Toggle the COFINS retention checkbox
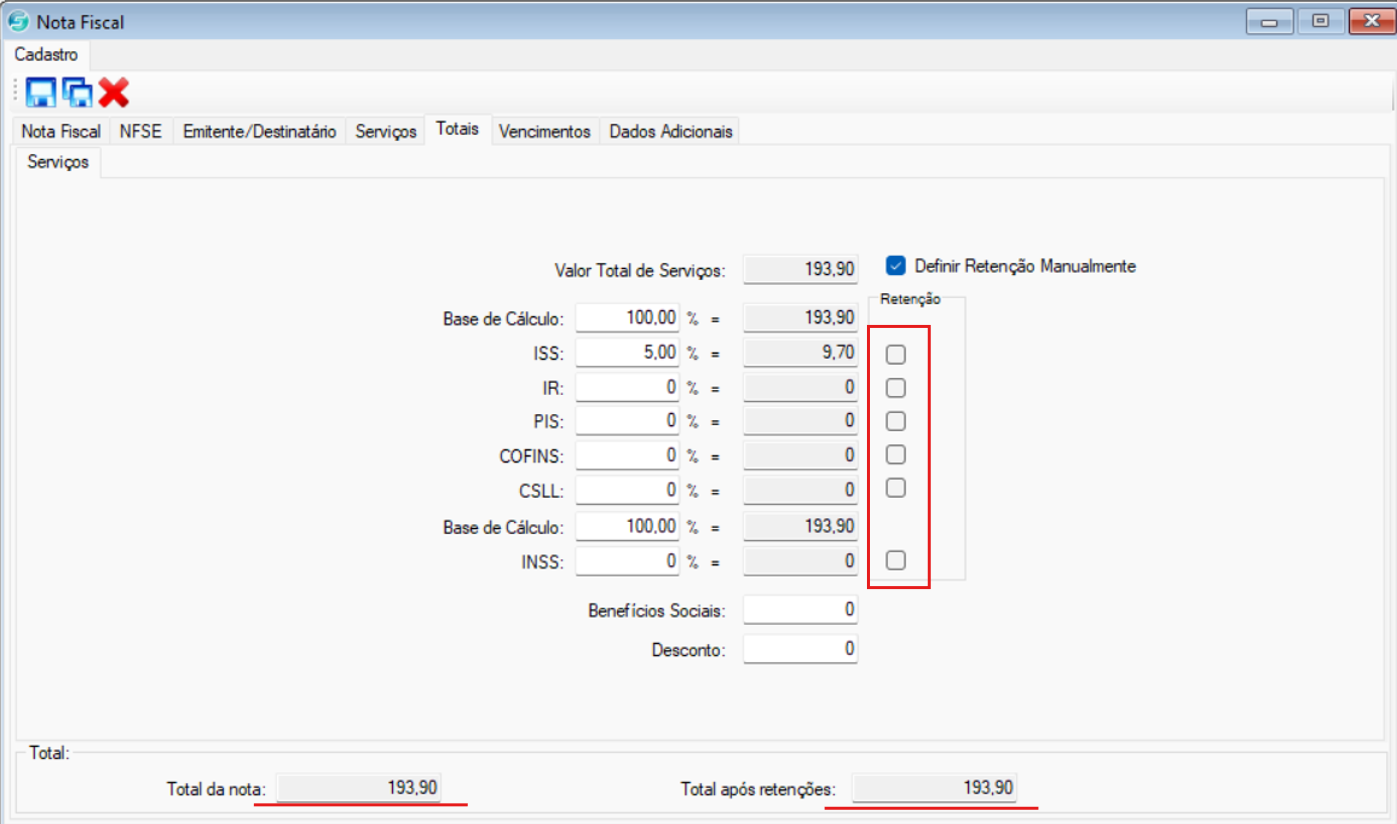The width and height of the screenshot is (1397, 824). (896, 455)
